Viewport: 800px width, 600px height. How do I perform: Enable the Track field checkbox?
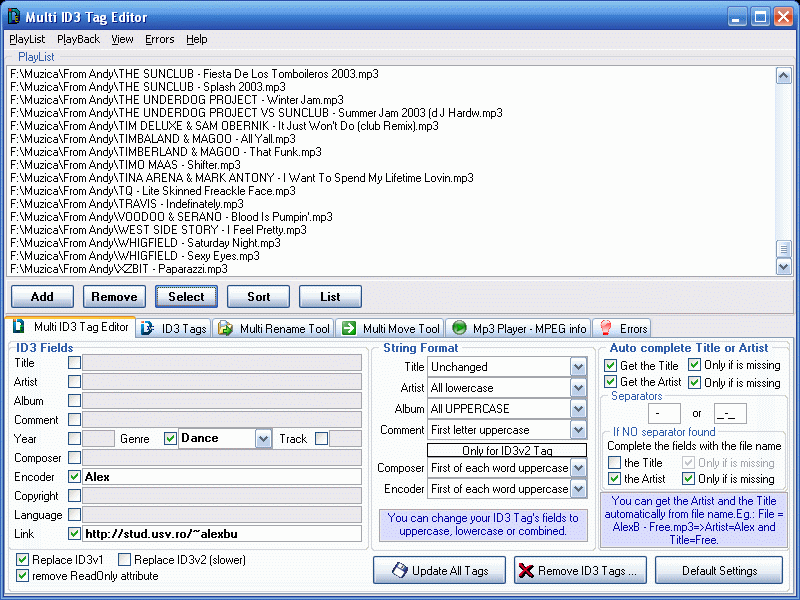point(321,438)
